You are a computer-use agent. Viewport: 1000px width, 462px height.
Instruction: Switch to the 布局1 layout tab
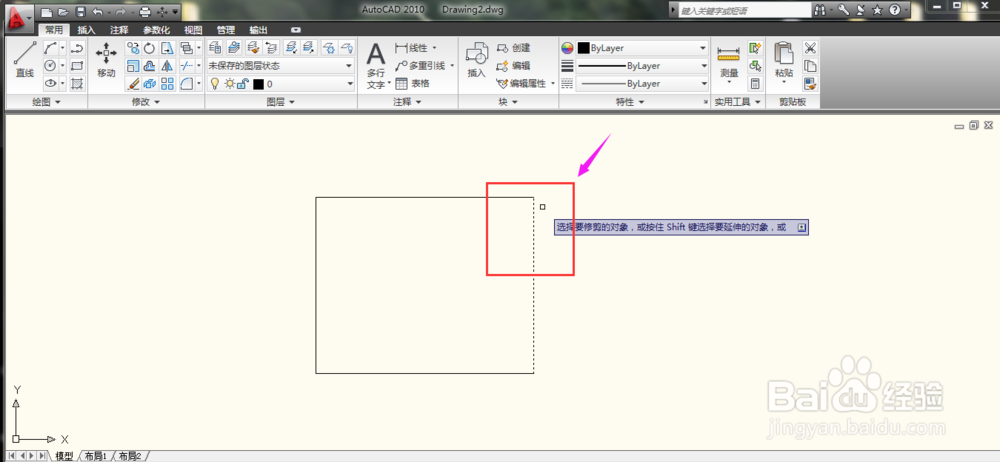(x=98, y=456)
